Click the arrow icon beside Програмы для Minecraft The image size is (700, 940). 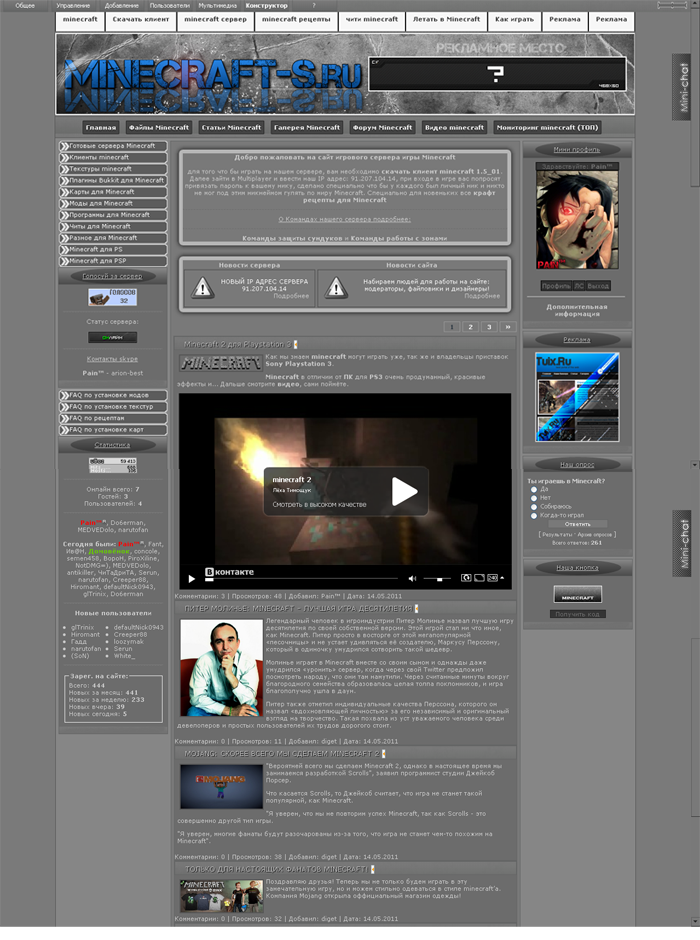[x=64, y=215]
